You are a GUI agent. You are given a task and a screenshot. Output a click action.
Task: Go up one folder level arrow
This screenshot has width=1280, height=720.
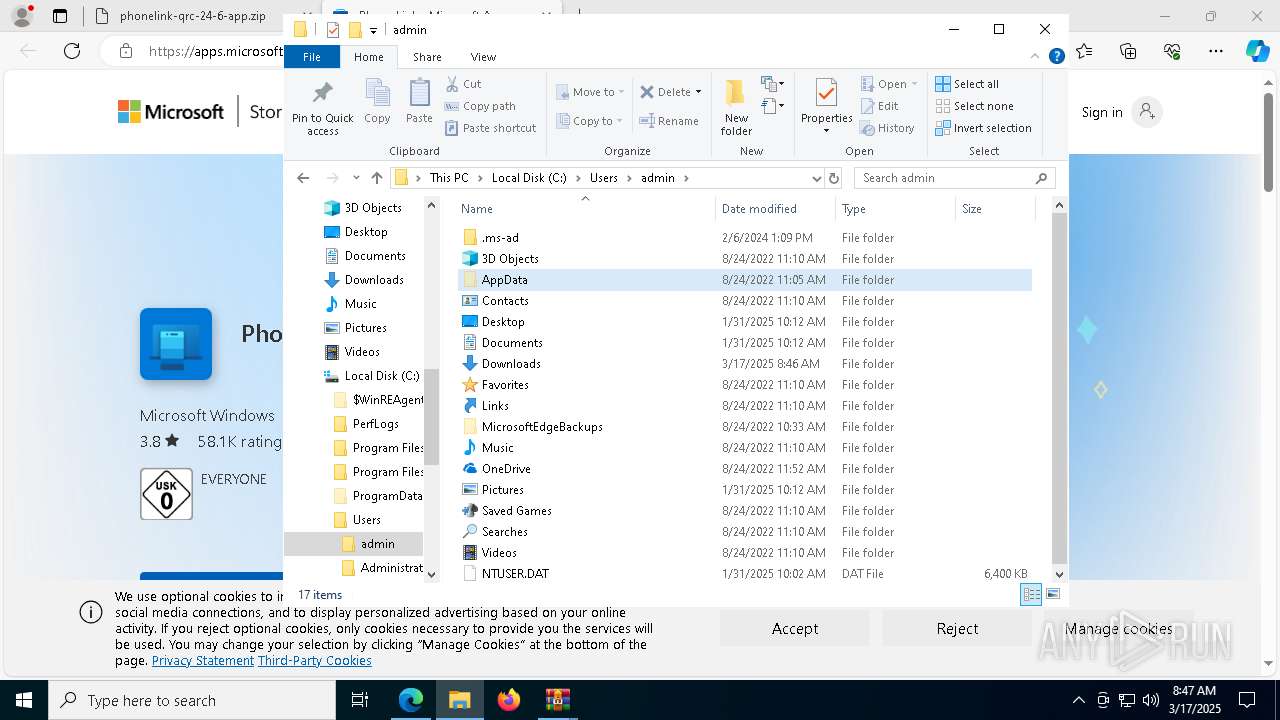click(376, 178)
